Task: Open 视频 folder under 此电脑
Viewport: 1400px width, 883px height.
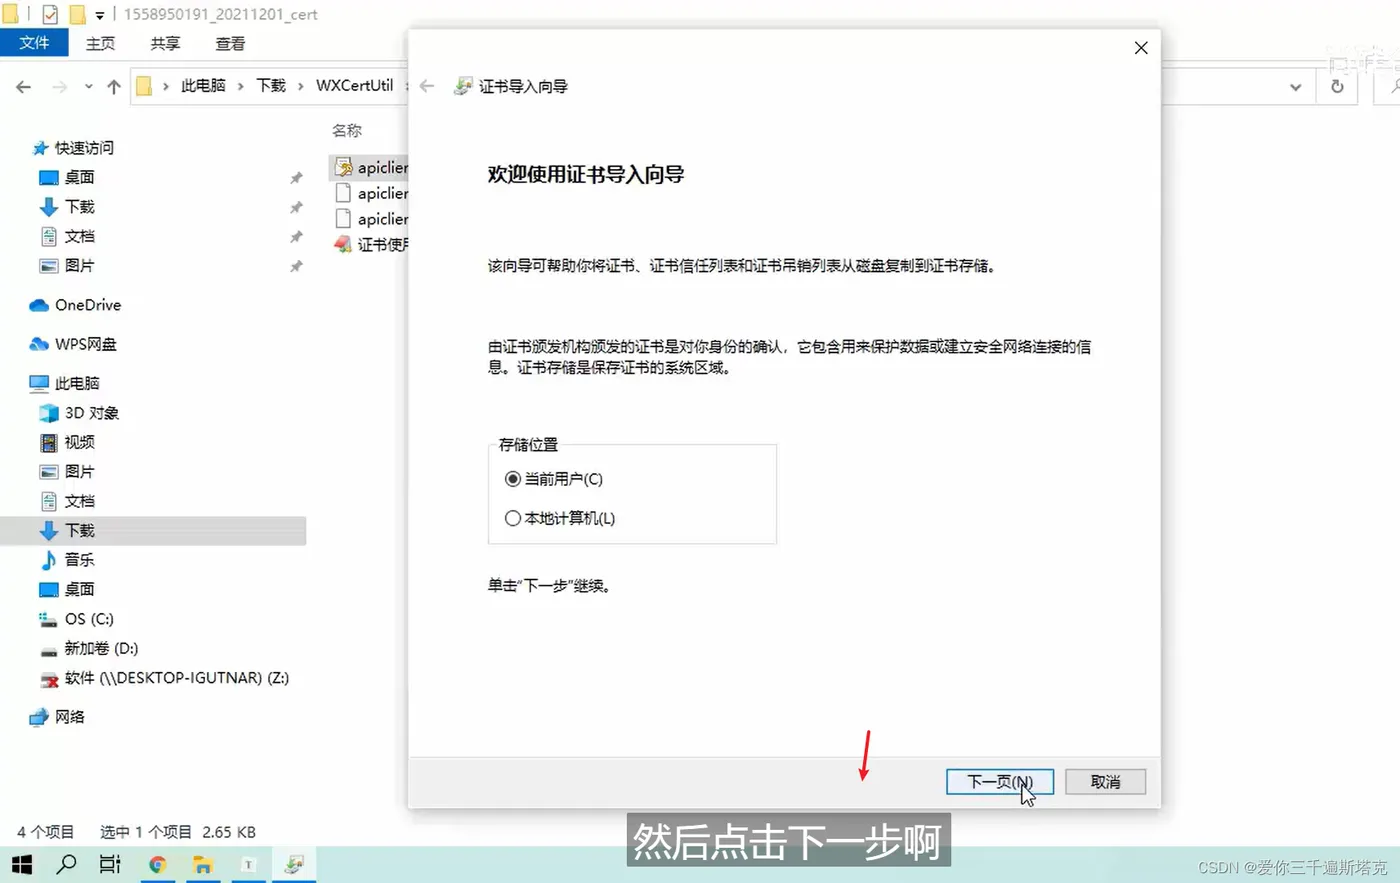Action: (x=79, y=442)
